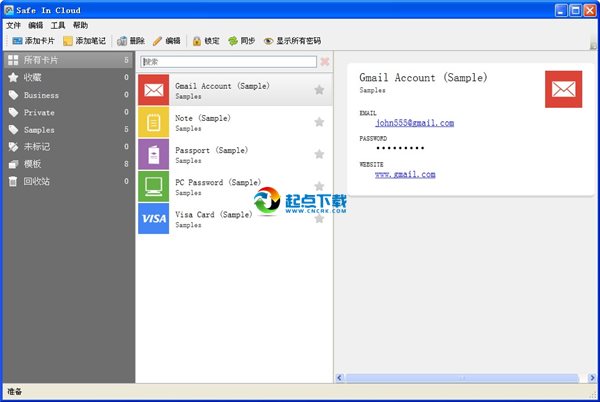Viewport: 600px width, 402px height.
Task: Favorite the Gmail Account card with star
Action: (x=319, y=90)
